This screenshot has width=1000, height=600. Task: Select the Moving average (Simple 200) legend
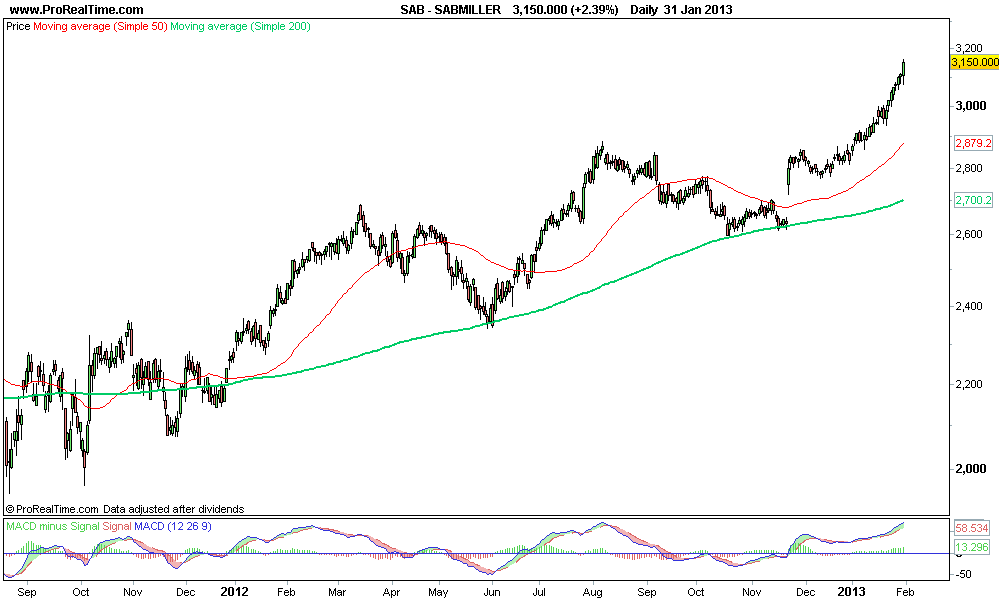240,27
